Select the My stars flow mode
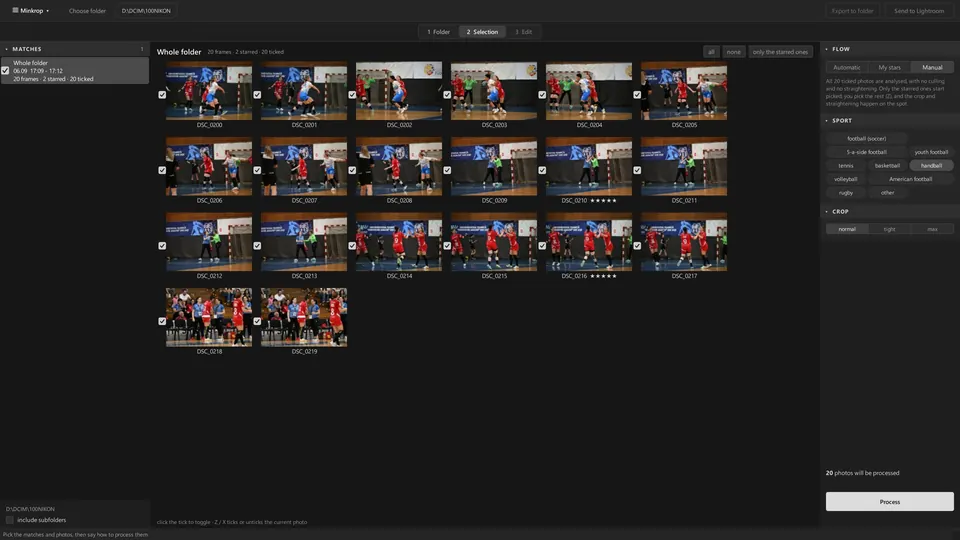Image resolution: width=960 pixels, height=540 pixels. [x=890, y=67]
